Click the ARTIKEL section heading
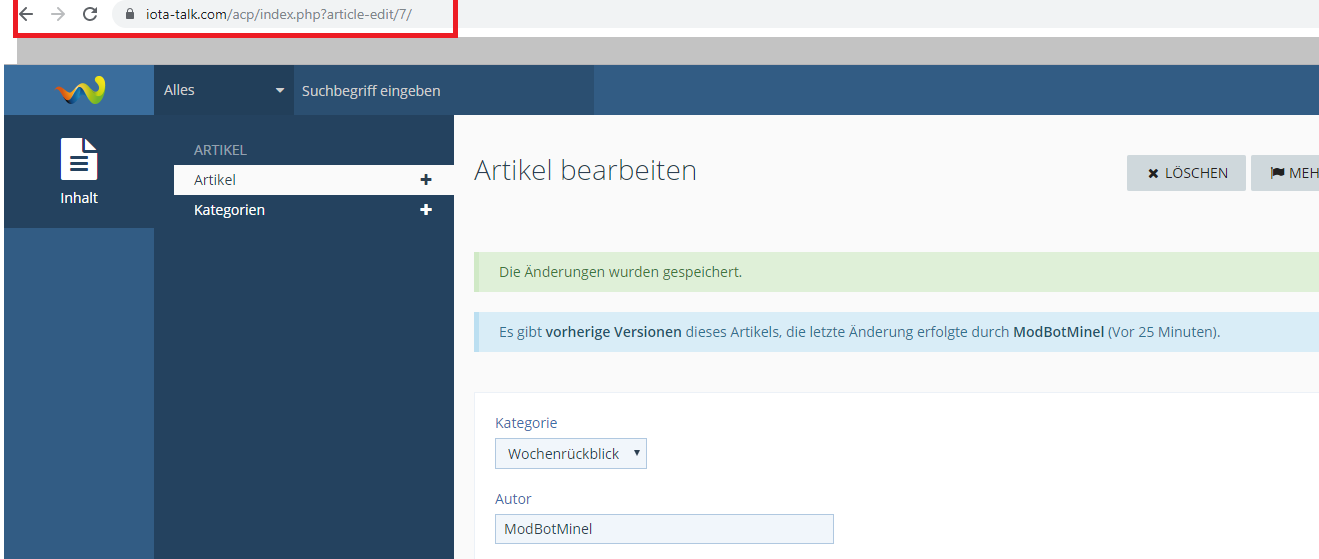 [x=220, y=150]
